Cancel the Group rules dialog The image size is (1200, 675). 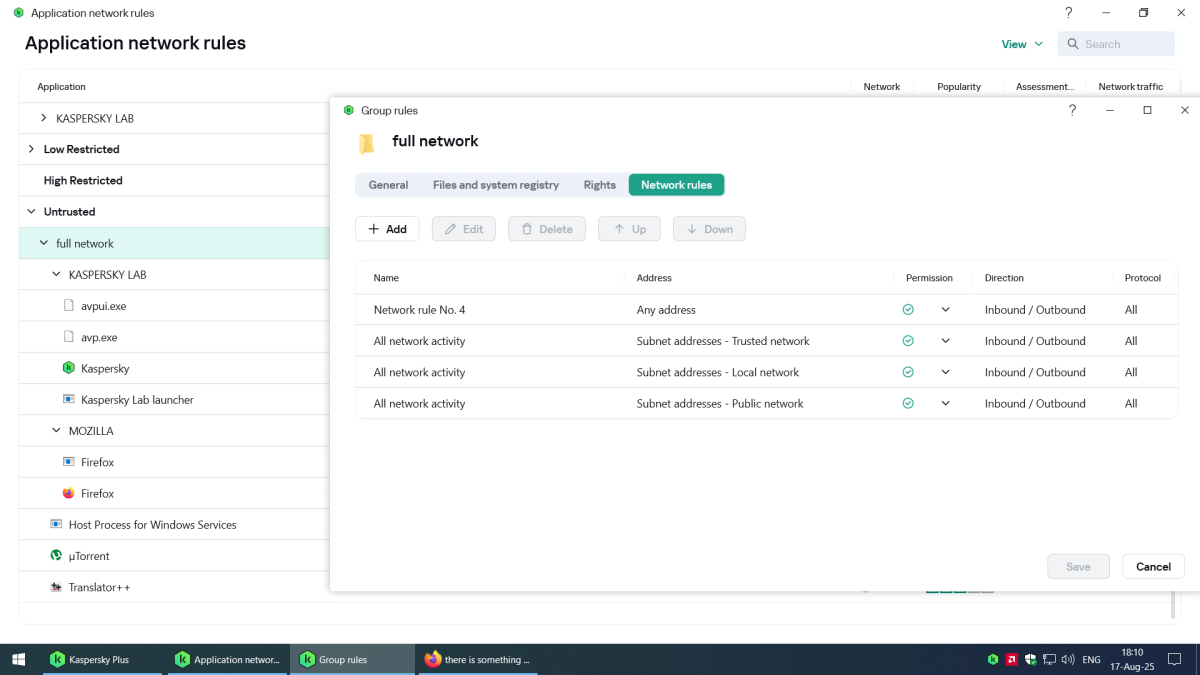pyautogui.click(x=1153, y=567)
